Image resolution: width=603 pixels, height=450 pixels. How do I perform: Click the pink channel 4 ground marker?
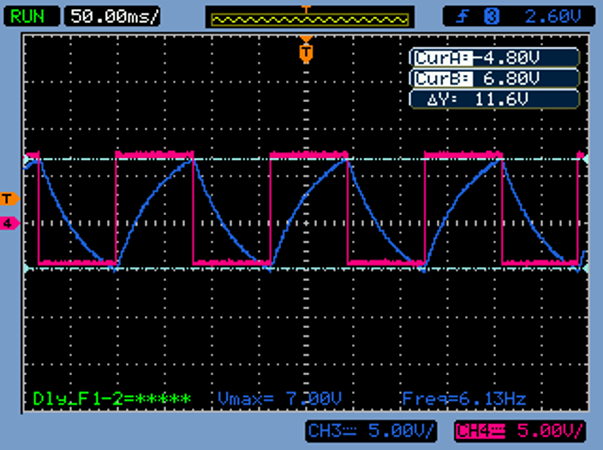pos(9,223)
